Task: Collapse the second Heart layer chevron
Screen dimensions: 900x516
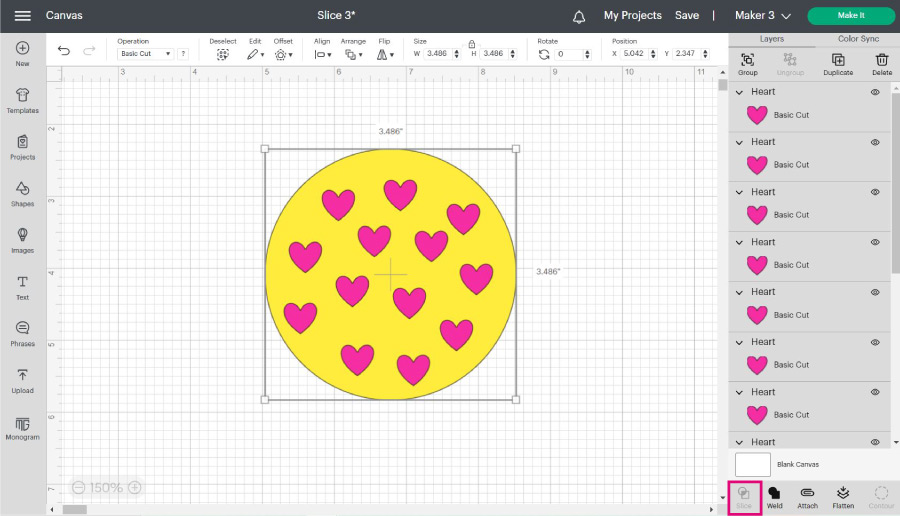Action: click(739, 142)
